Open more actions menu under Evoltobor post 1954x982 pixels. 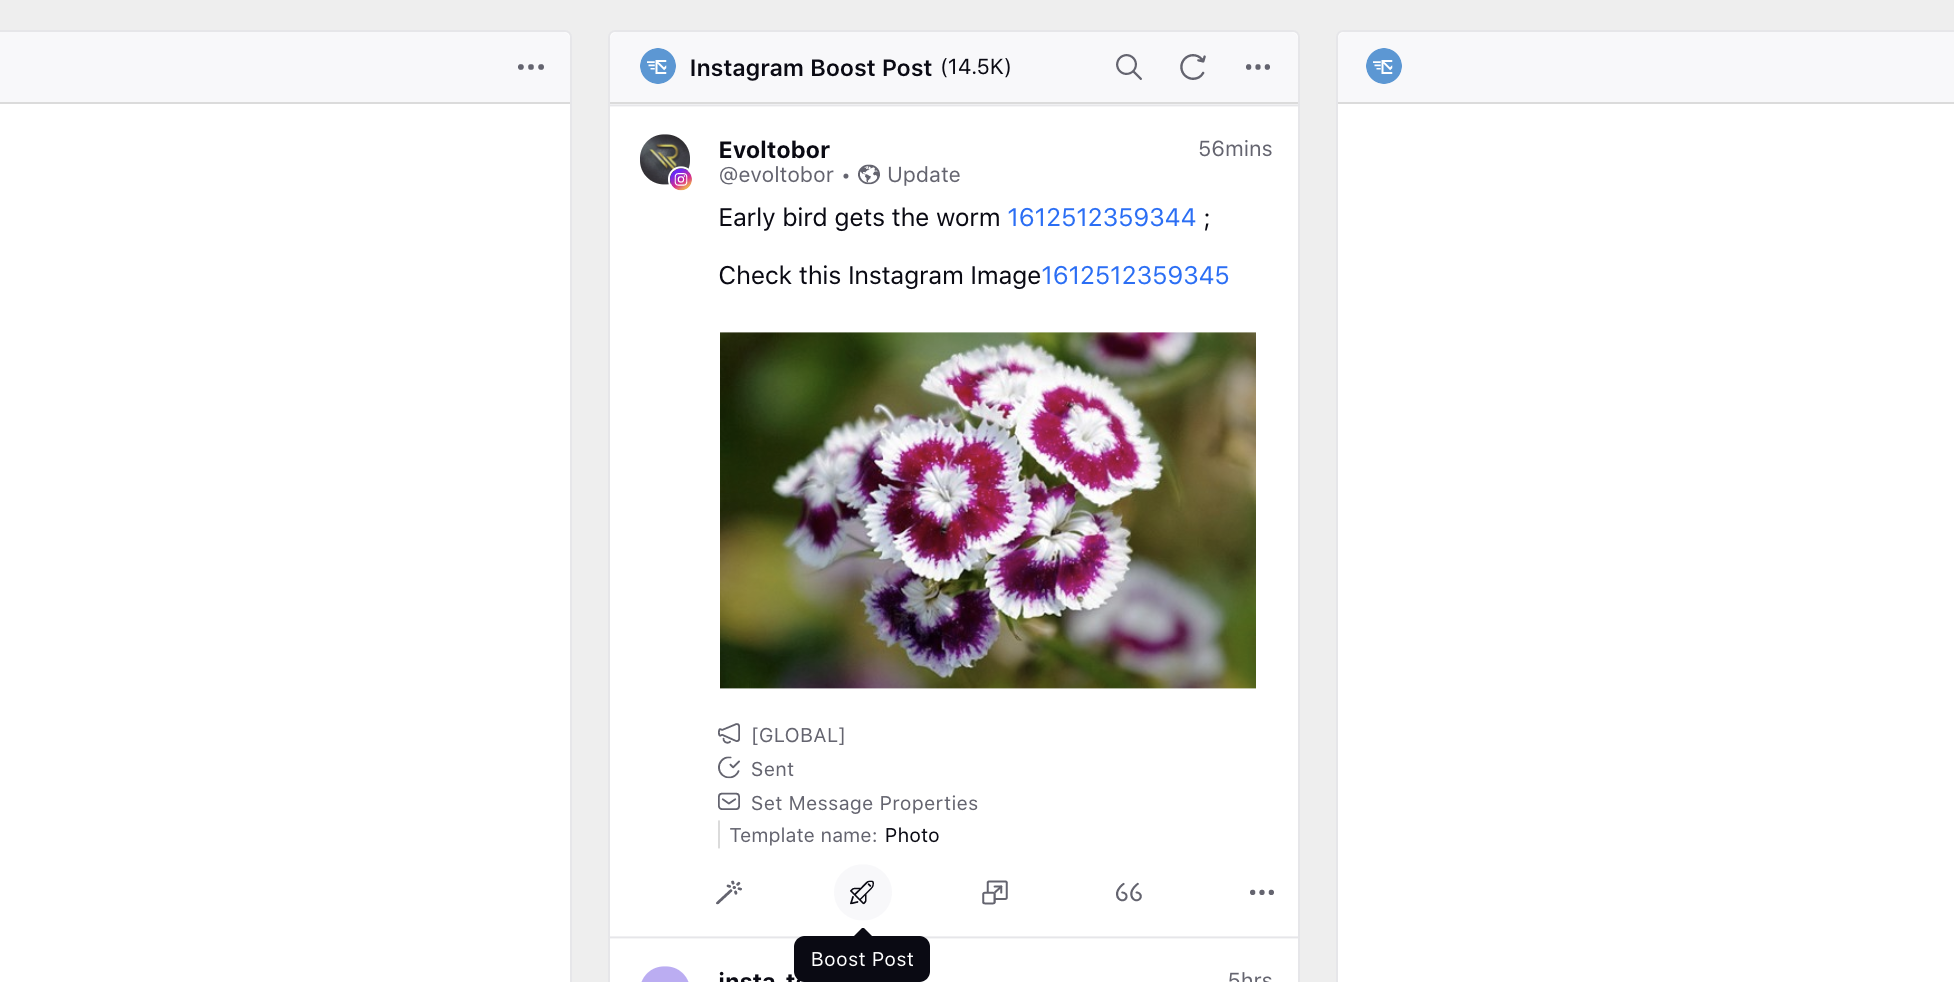pyautogui.click(x=1261, y=892)
